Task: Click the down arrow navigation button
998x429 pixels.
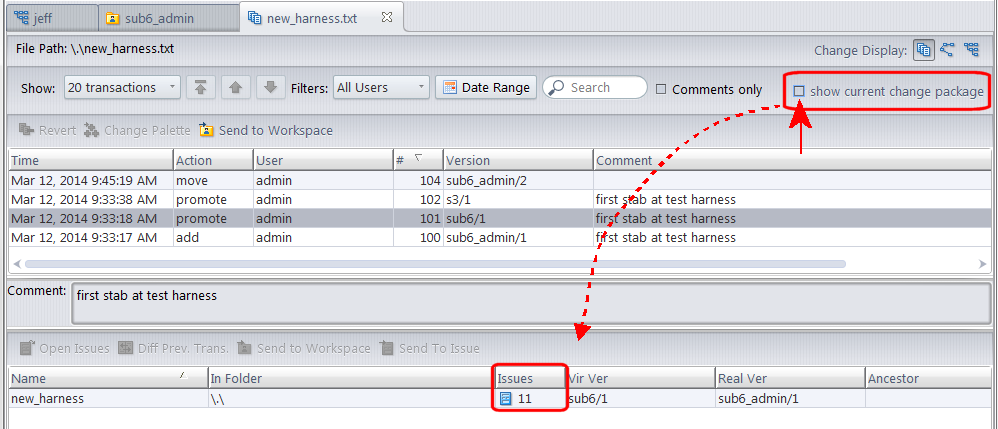Action: 269,88
